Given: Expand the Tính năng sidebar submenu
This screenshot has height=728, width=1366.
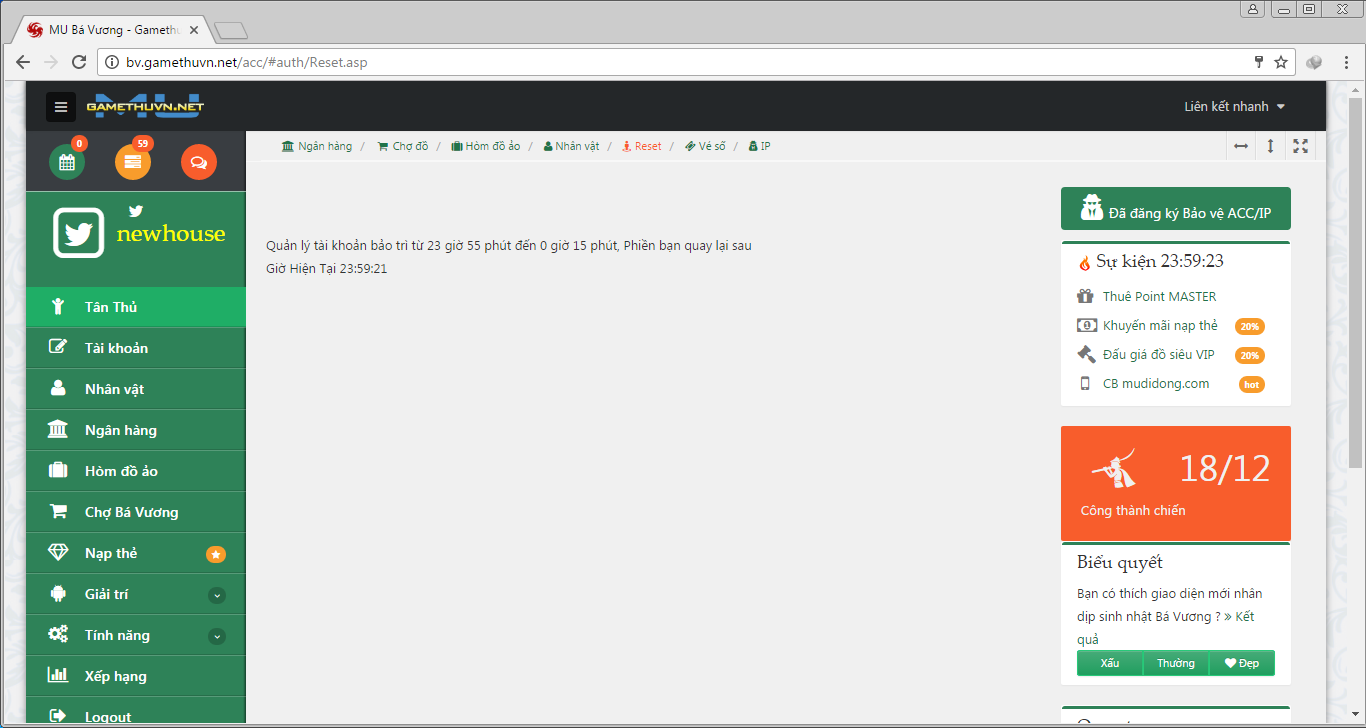Looking at the screenshot, I should point(217,636).
